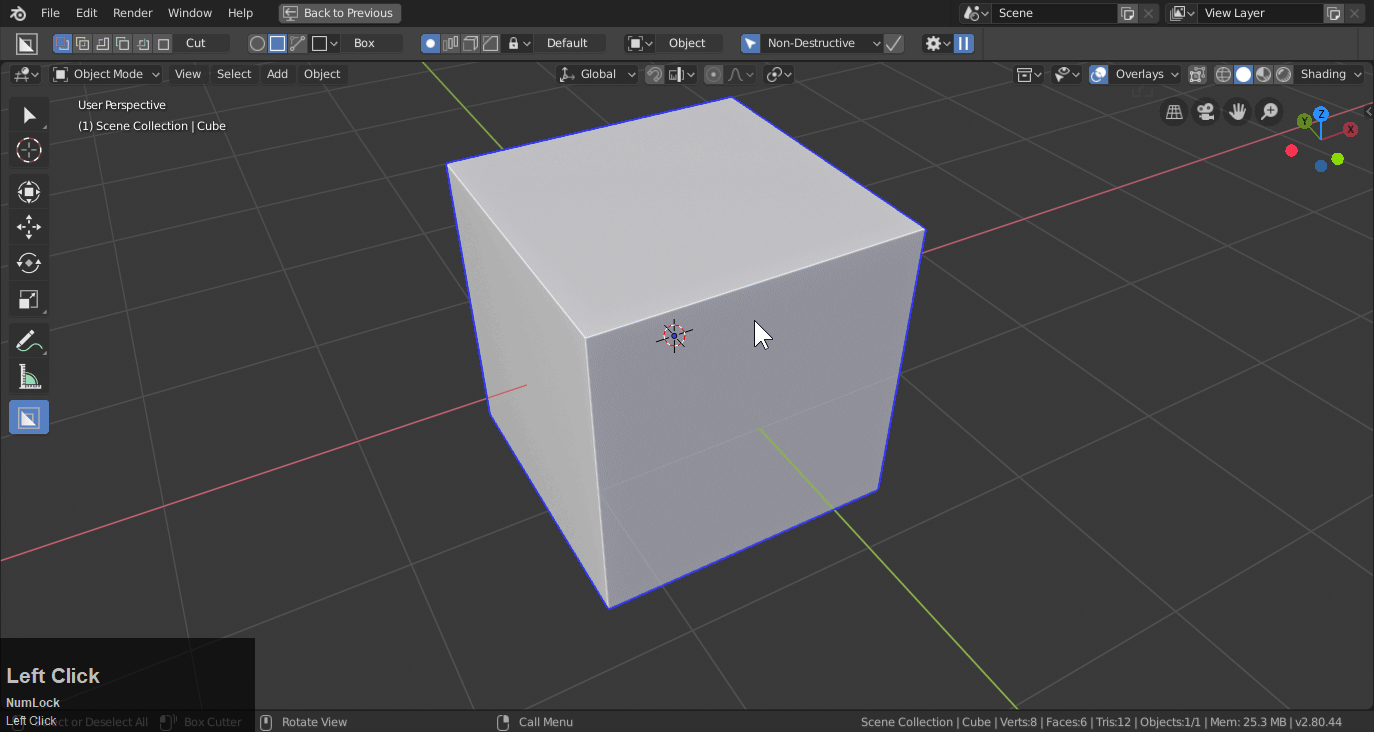Choose the 3D Cursor tool

[28, 150]
